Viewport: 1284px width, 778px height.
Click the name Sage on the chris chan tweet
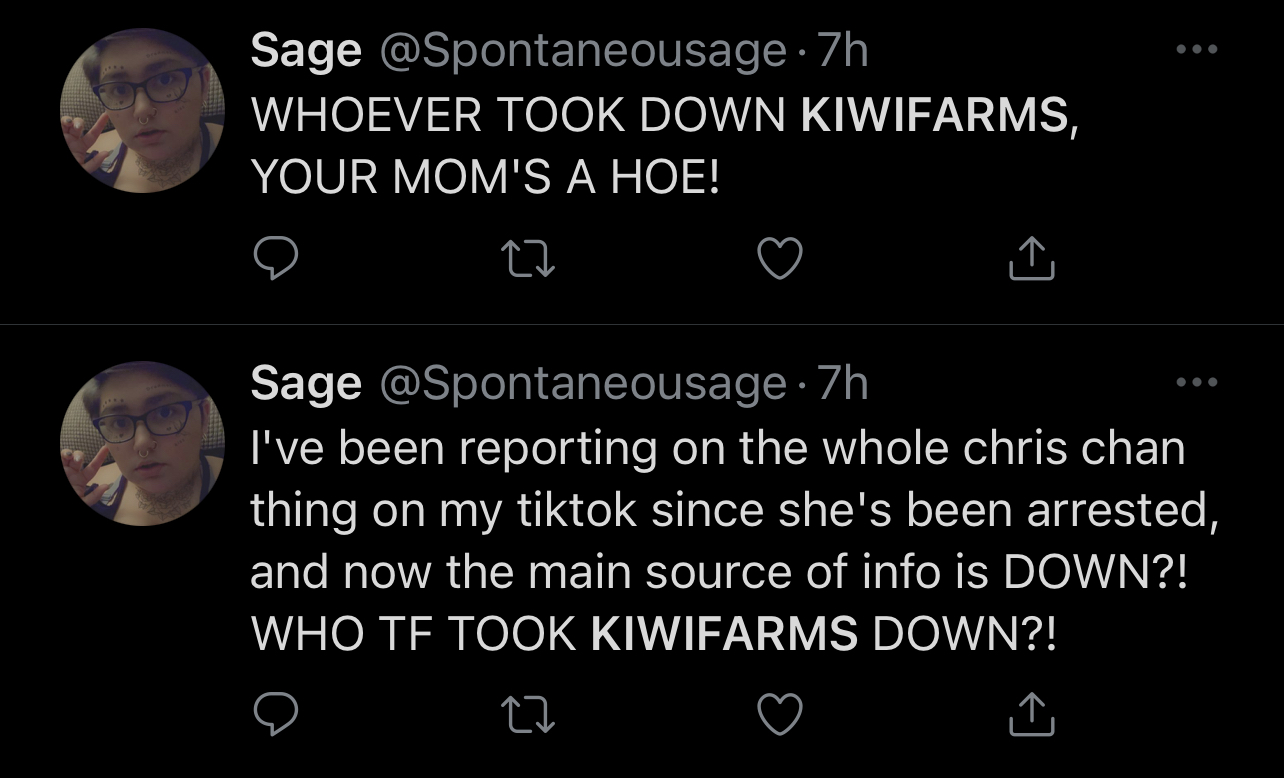coord(305,384)
